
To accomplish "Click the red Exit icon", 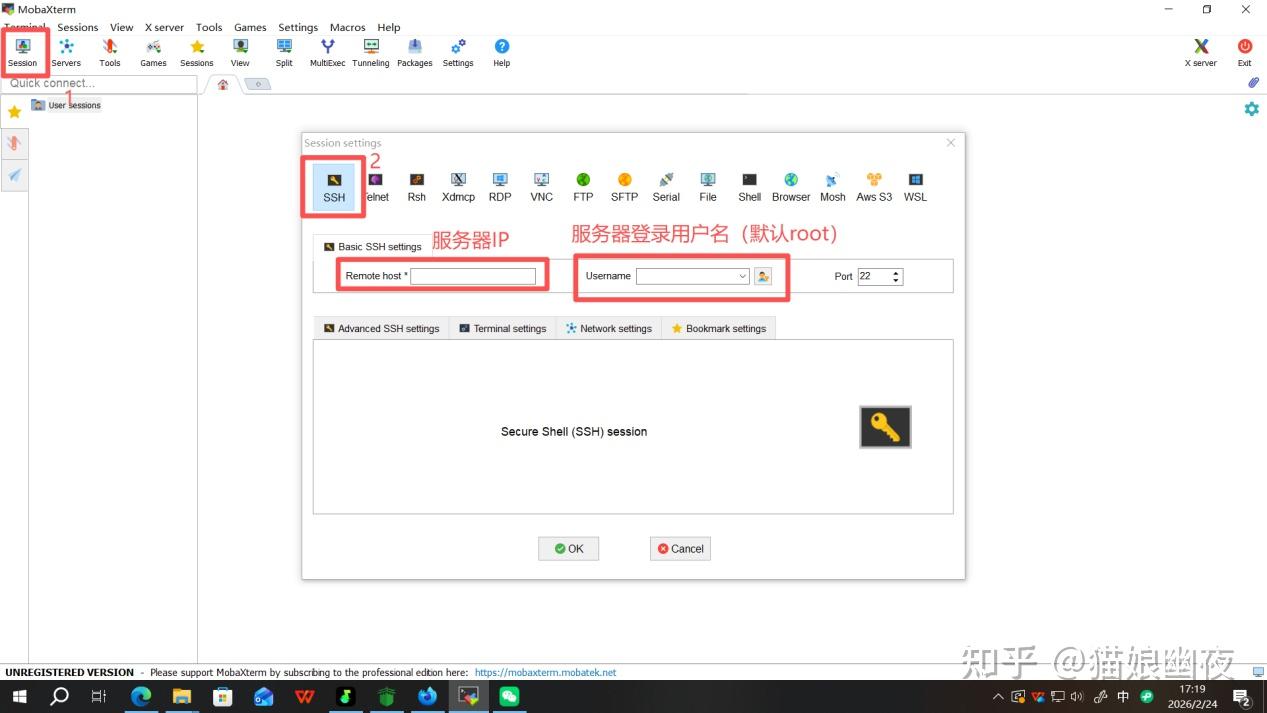I will coord(1244,53).
